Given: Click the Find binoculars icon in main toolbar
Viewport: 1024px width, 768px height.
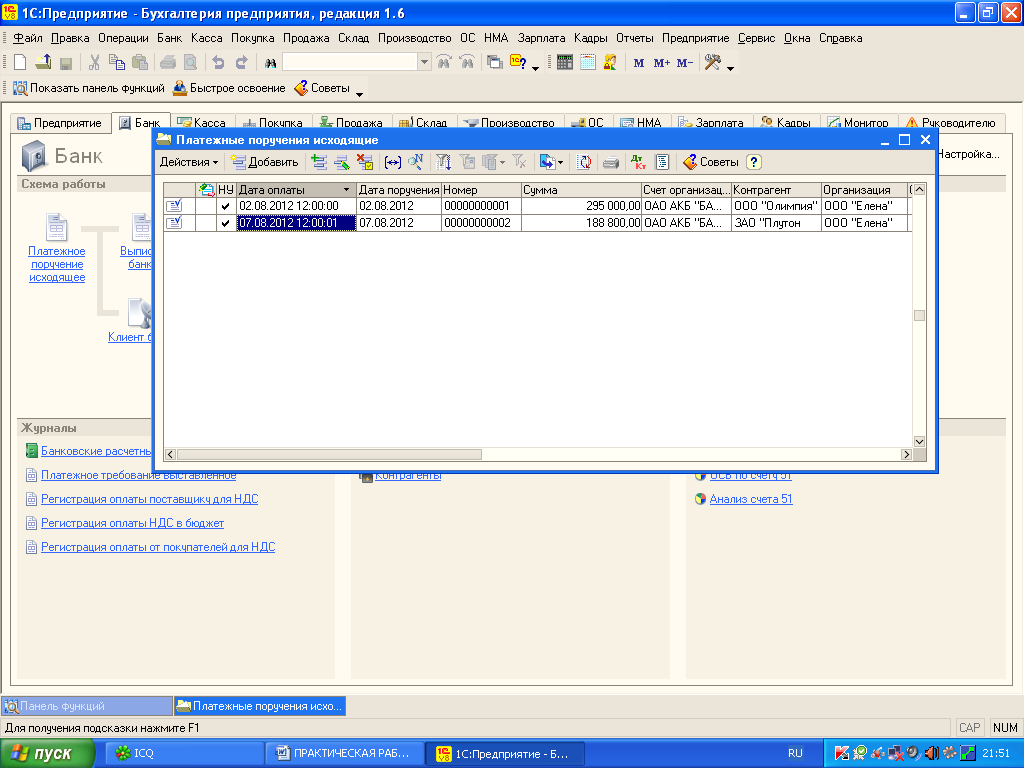Looking at the screenshot, I should click(270, 63).
